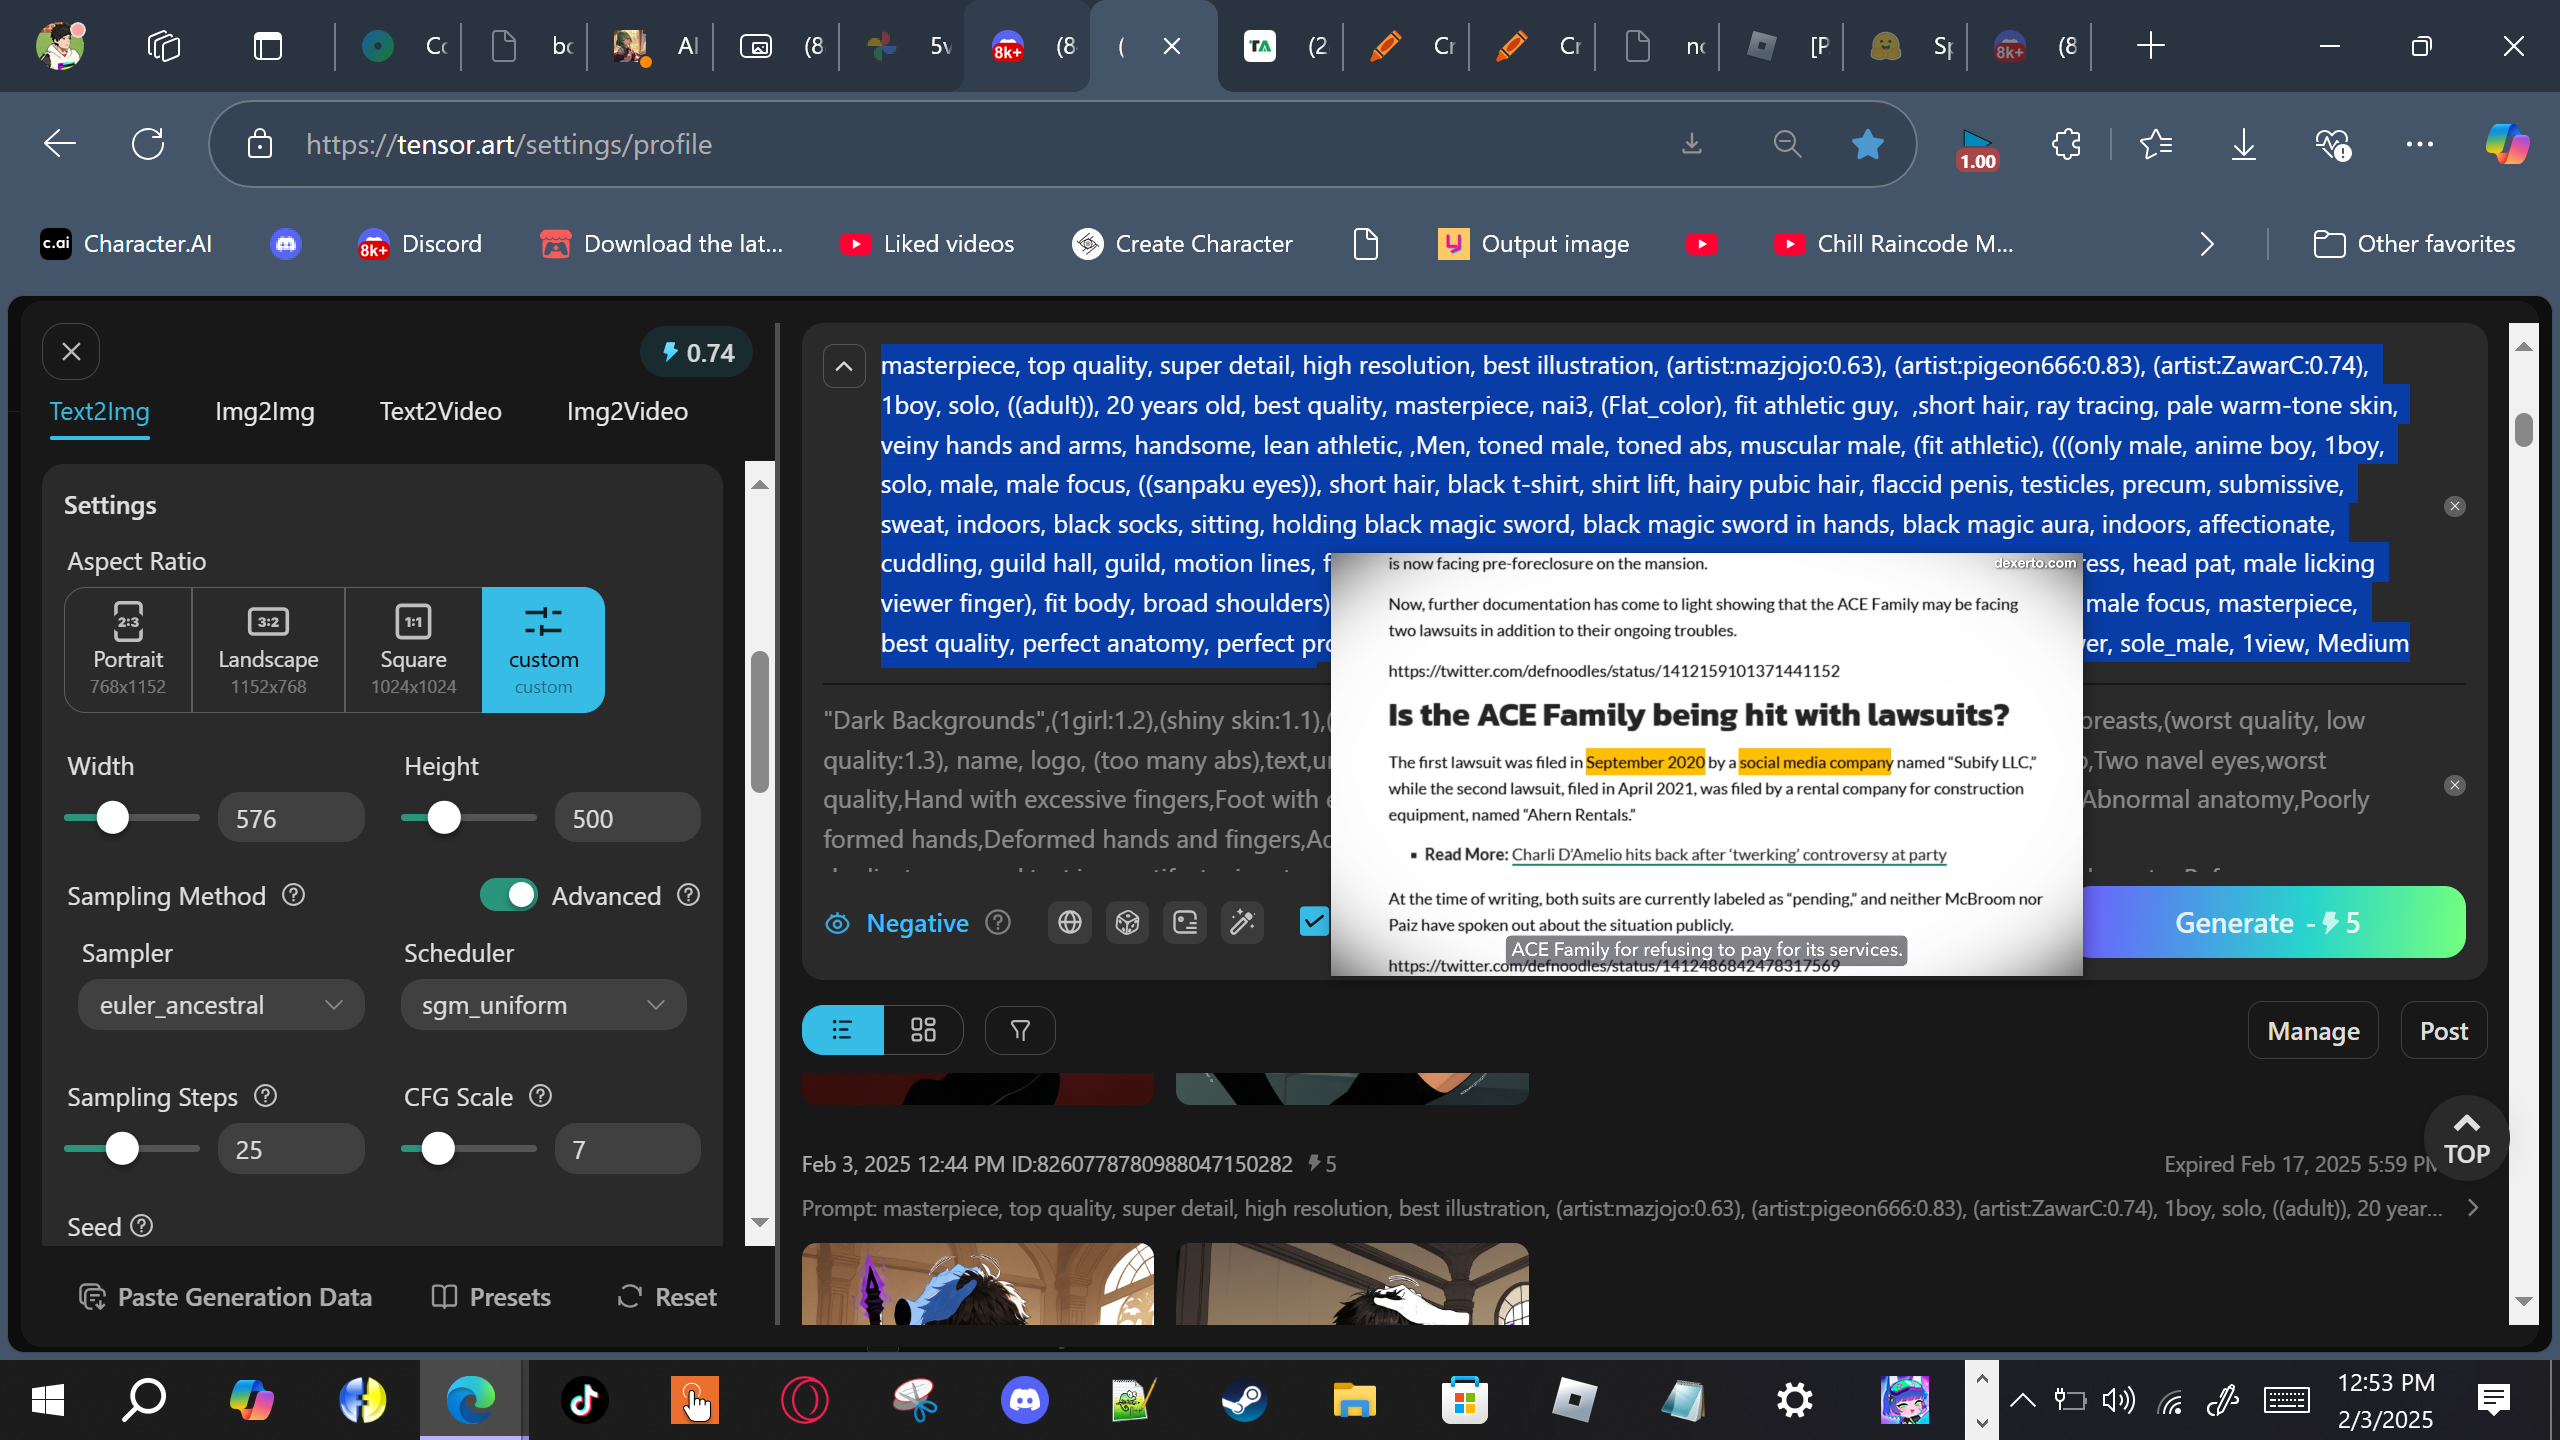2560x1440 pixels.
Task: Open the Sampler dropdown showing euler_ancestral
Action: pos(221,1004)
